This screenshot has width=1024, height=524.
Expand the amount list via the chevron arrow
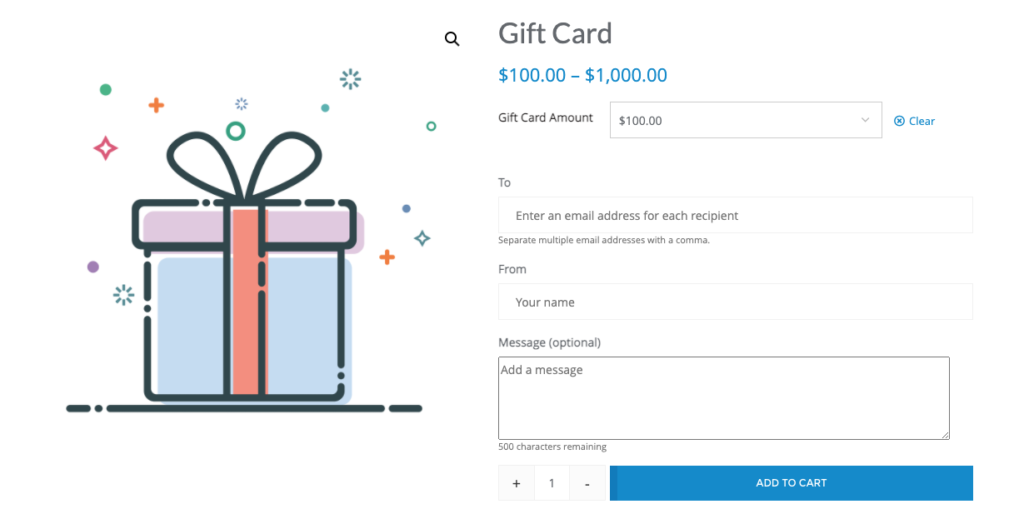pos(865,120)
